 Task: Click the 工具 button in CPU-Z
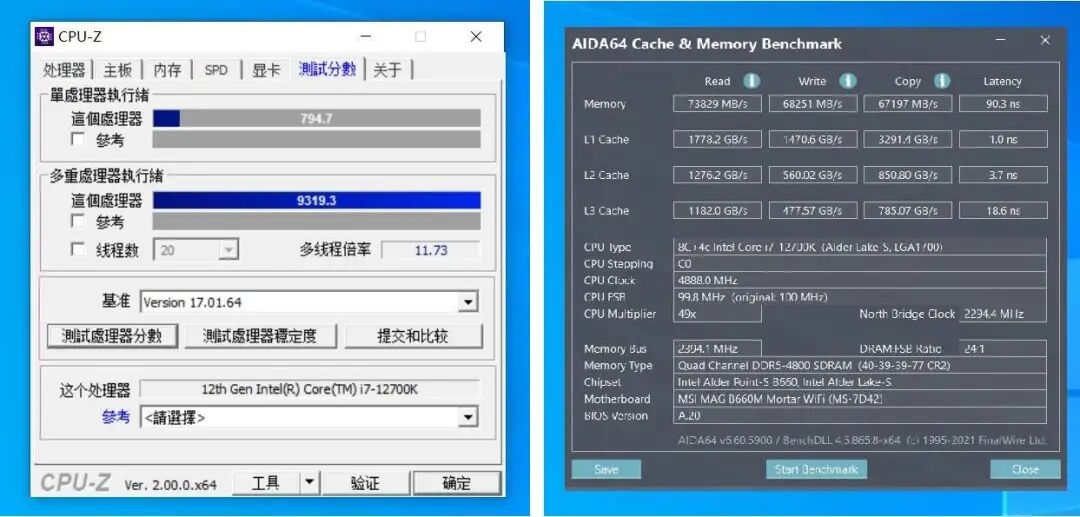click(x=266, y=483)
